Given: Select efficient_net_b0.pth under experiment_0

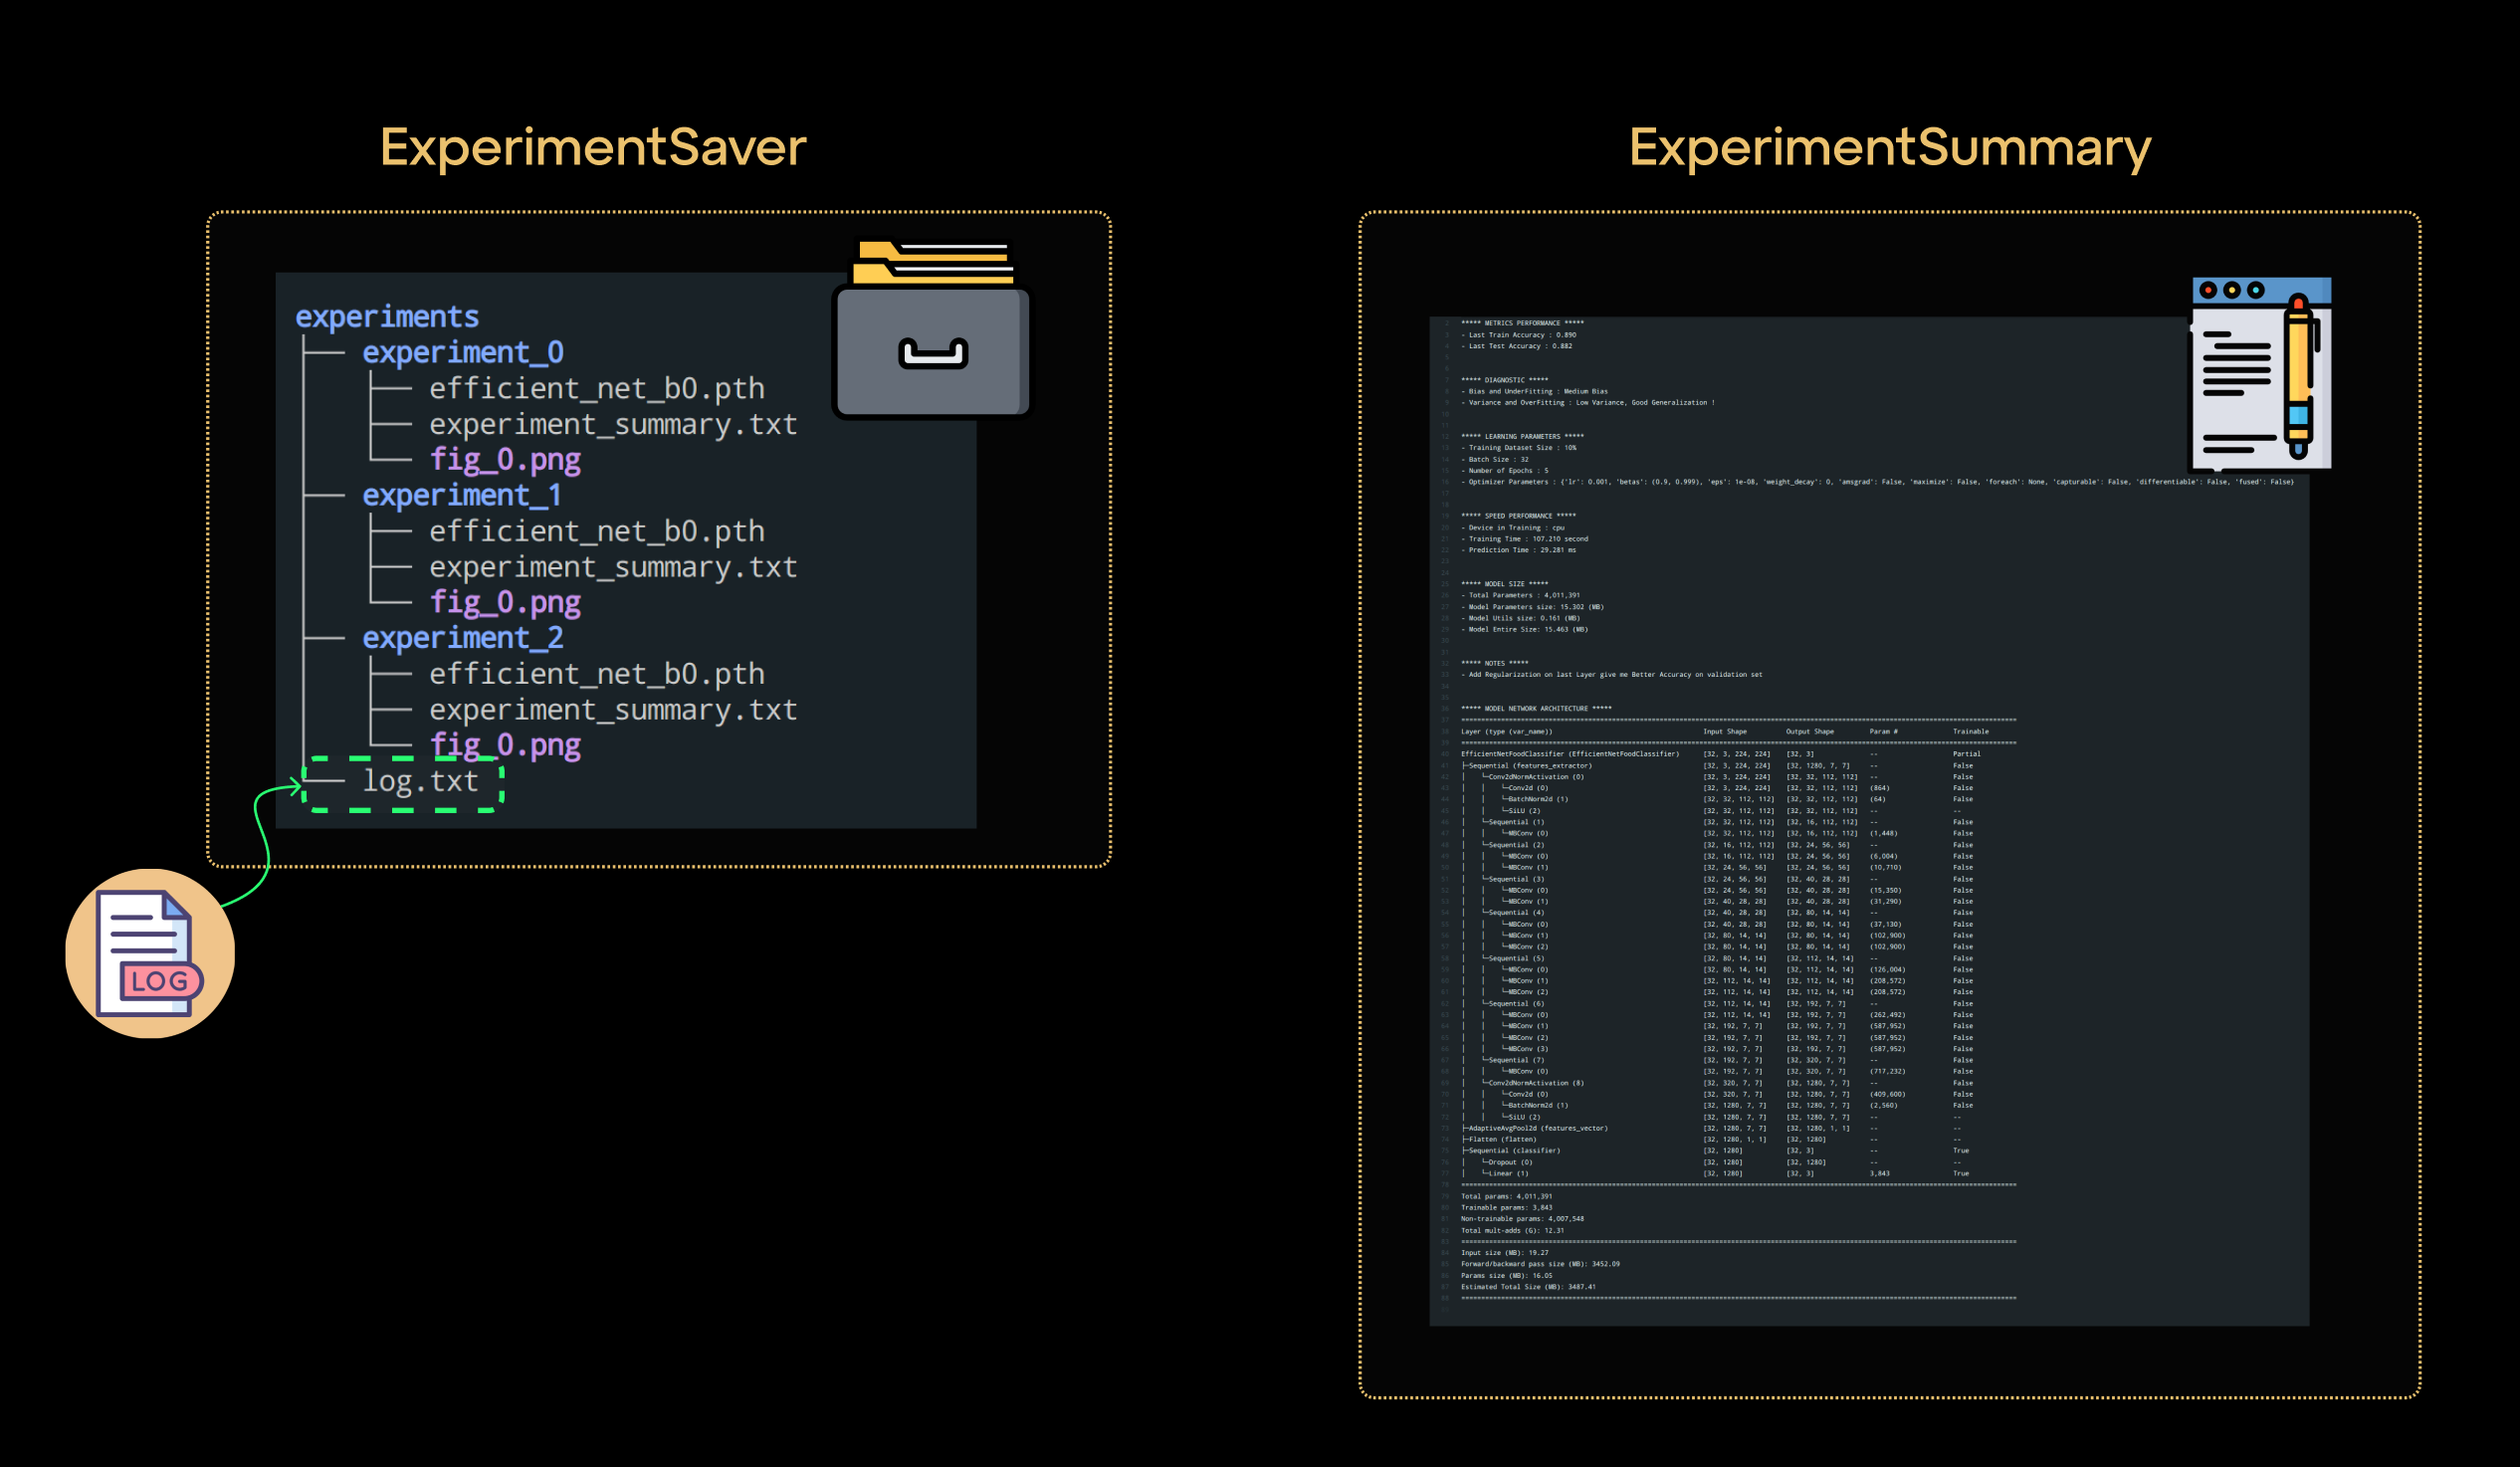Looking at the screenshot, I should (597, 388).
